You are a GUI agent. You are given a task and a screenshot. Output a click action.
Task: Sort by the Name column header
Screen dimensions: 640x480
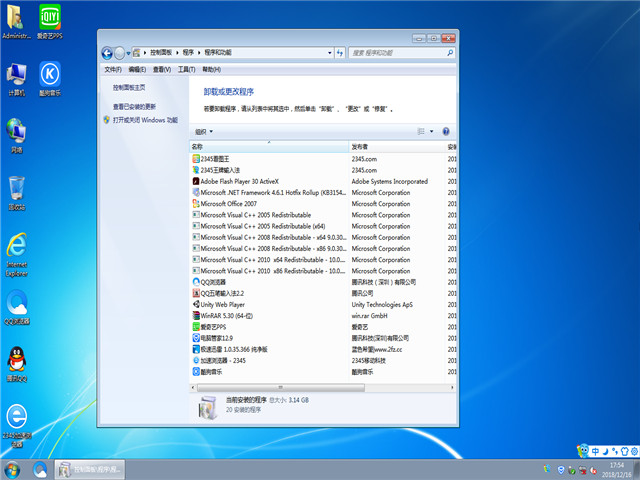point(269,147)
